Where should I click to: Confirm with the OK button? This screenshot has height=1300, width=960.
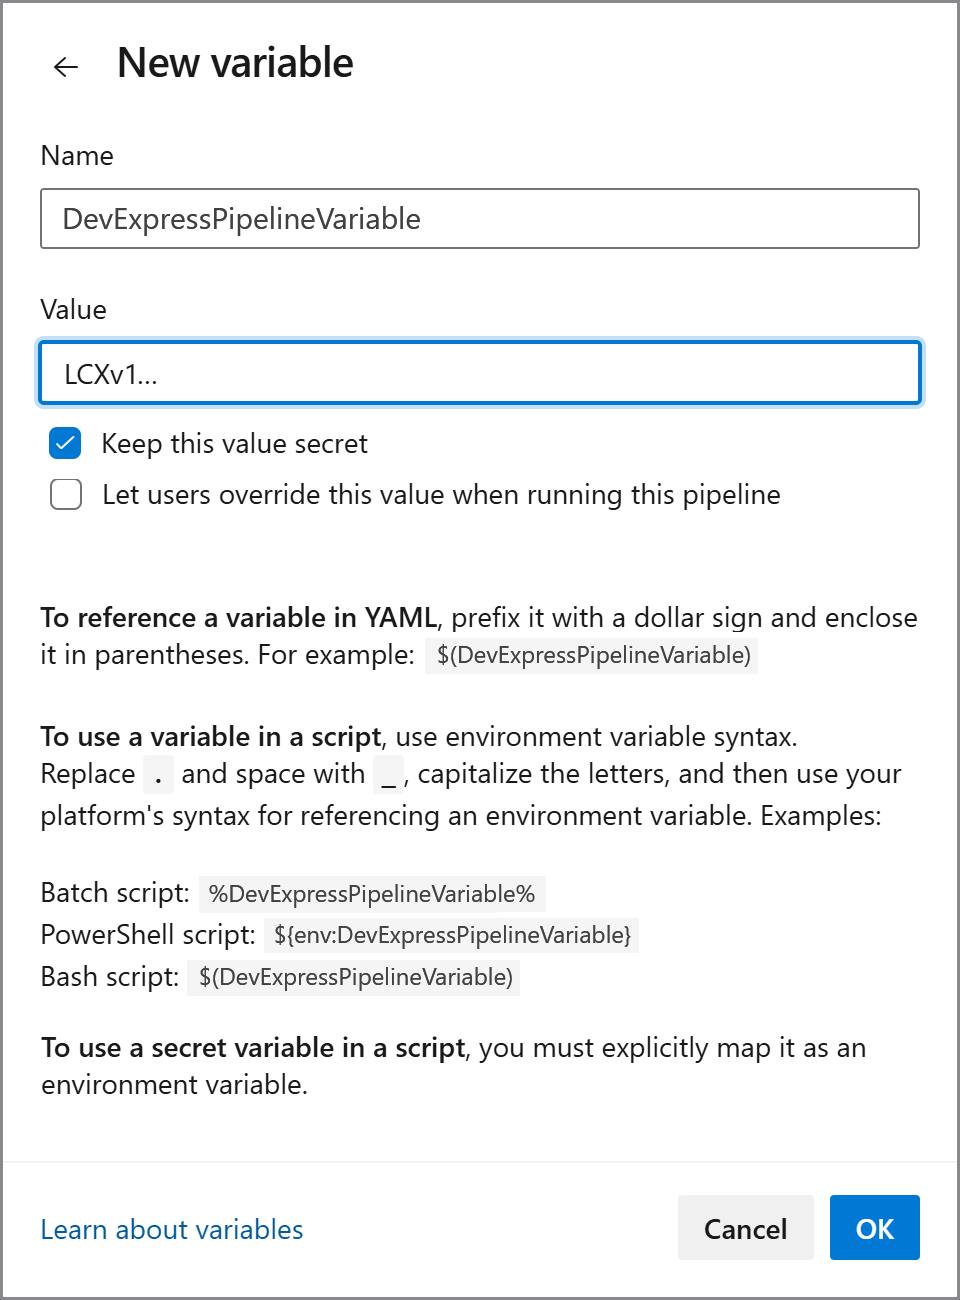point(874,1228)
